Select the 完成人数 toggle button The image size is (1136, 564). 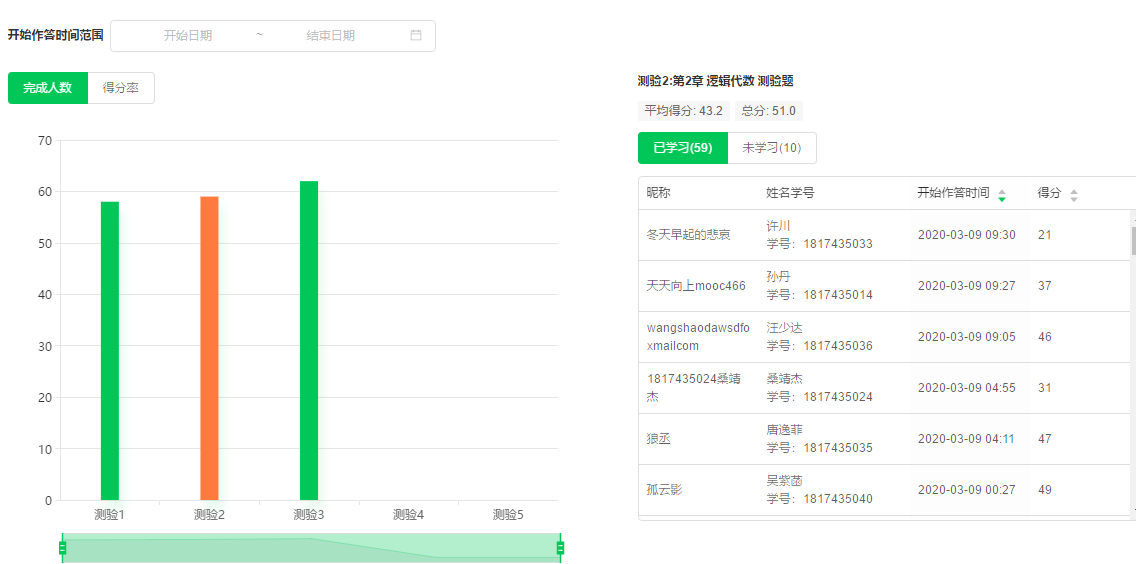(48, 88)
